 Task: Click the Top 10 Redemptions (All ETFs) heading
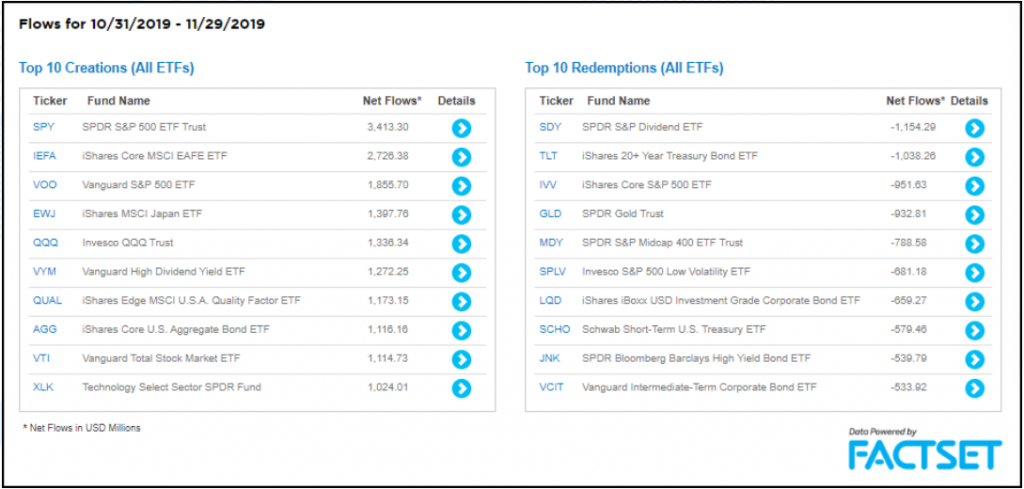pos(624,68)
